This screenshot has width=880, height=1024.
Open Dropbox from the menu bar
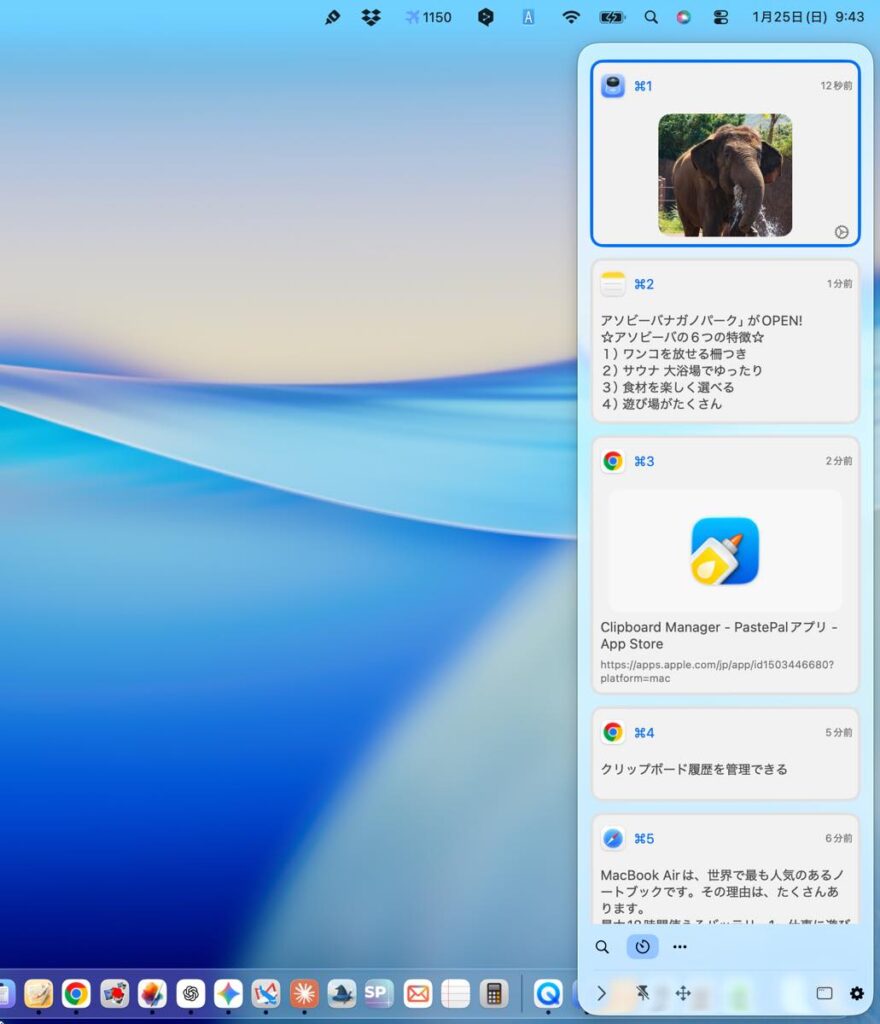(x=371, y=17)
